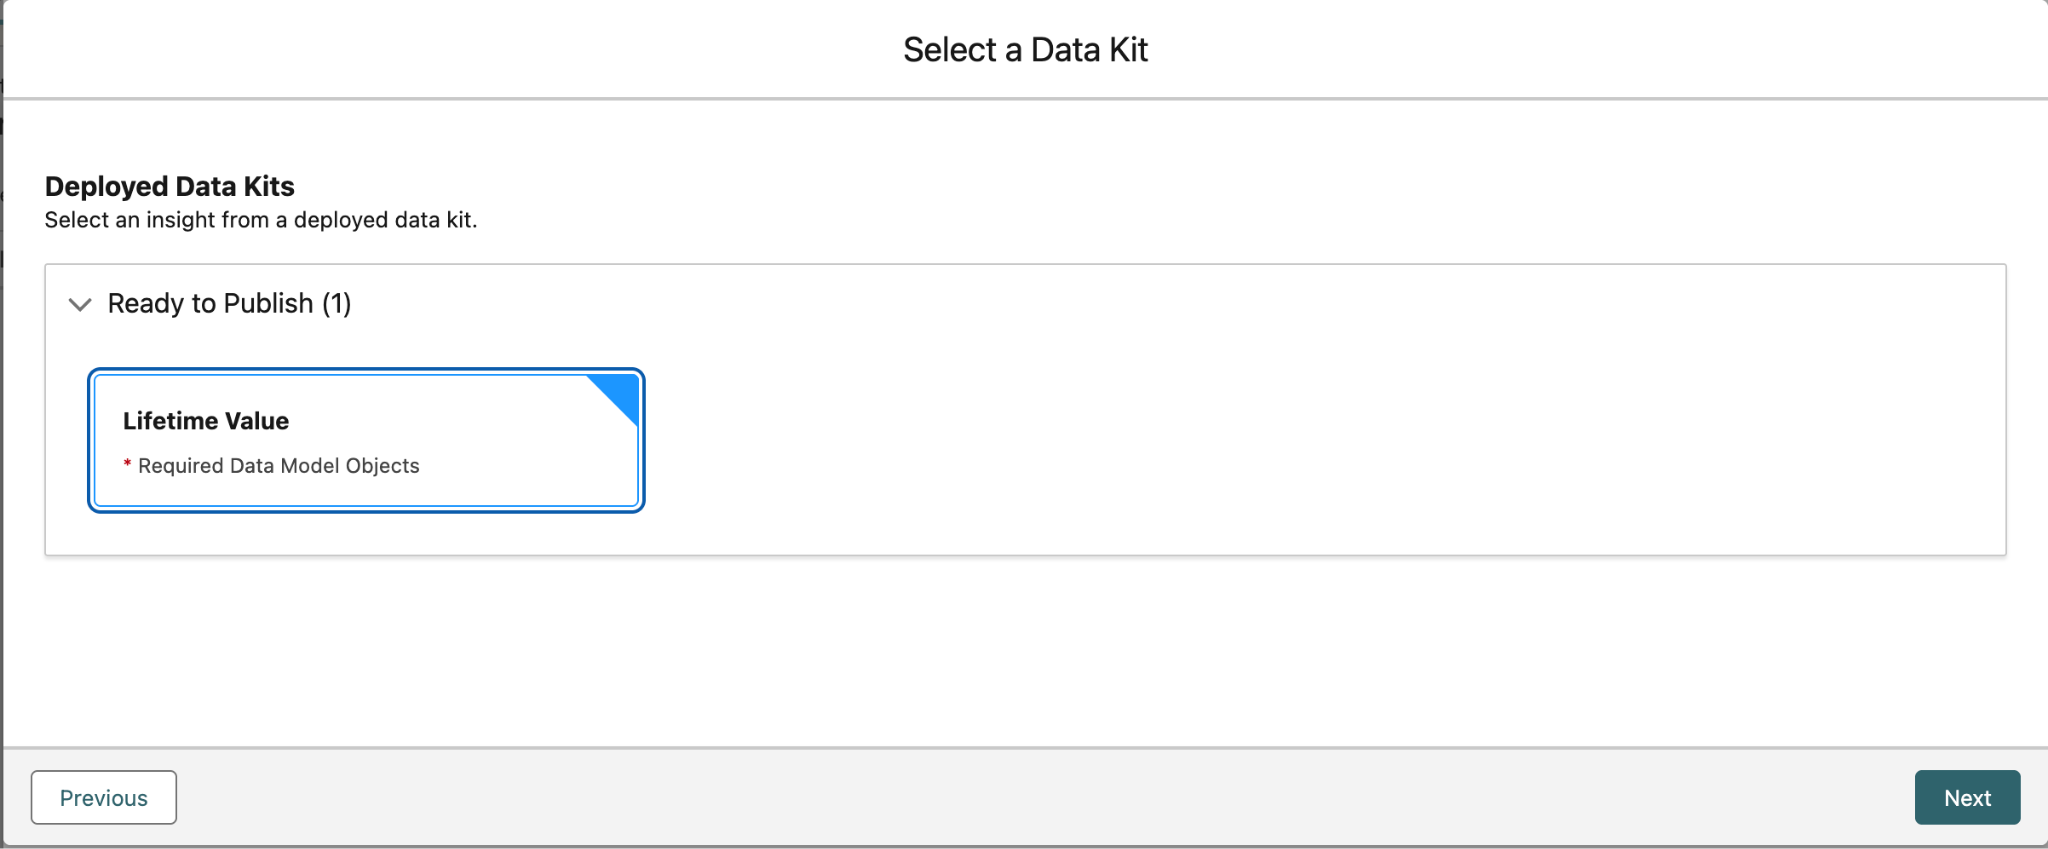Click the word 'Publish' in section header

(268, 304)
